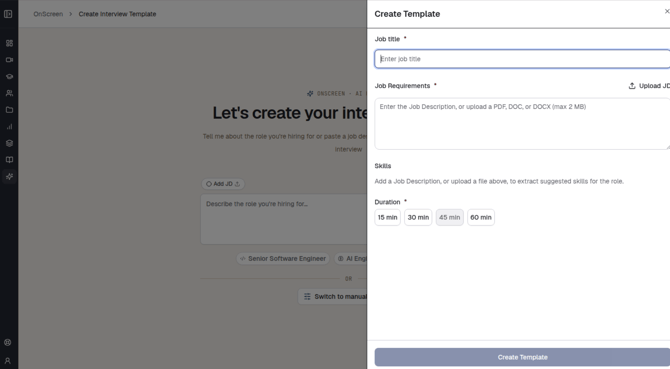Click the Skills section label
The width and height of the screenshot is (670, 369).
[383, 166]
